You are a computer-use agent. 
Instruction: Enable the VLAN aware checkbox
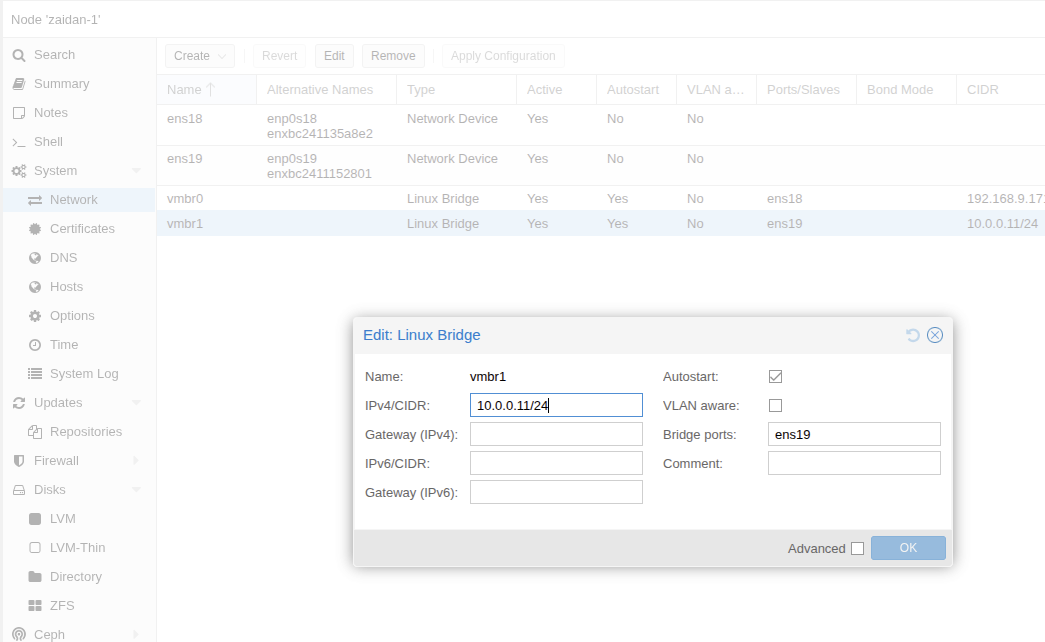(x=775, y=406)
